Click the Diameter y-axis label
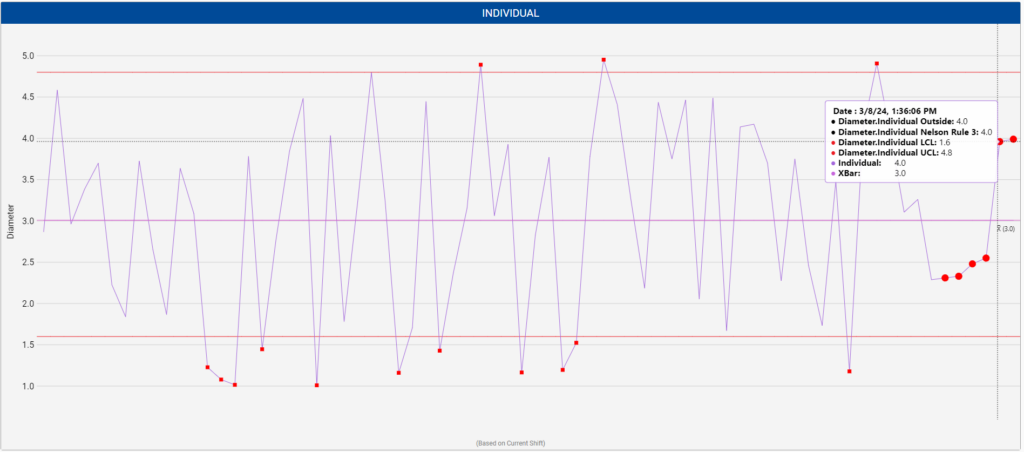1024x452 pixels. click(10, 220)
